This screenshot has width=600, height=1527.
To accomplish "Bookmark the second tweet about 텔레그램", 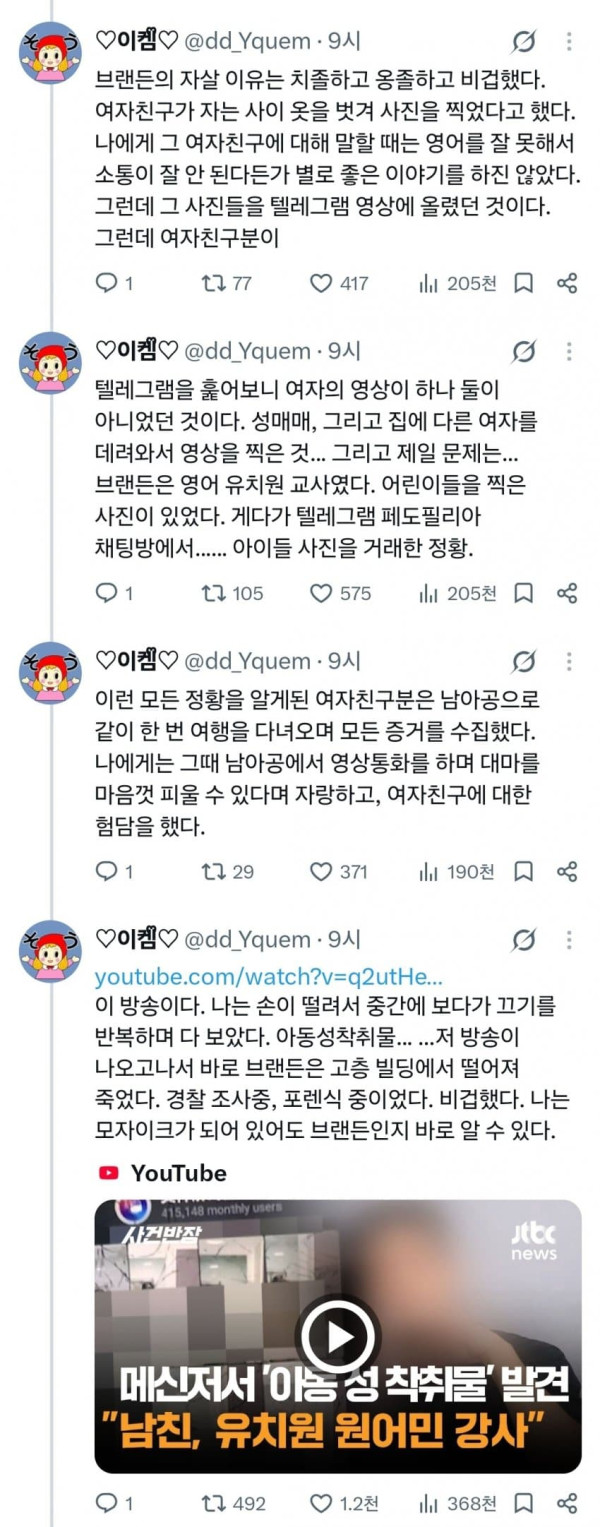I will click(x=523, y=593).
